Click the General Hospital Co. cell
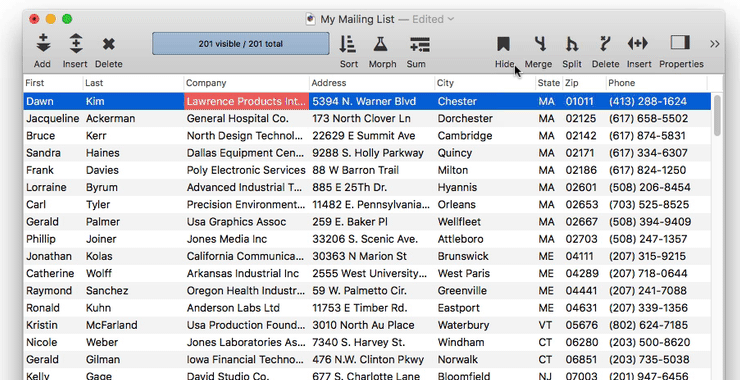 coord(237,118)
